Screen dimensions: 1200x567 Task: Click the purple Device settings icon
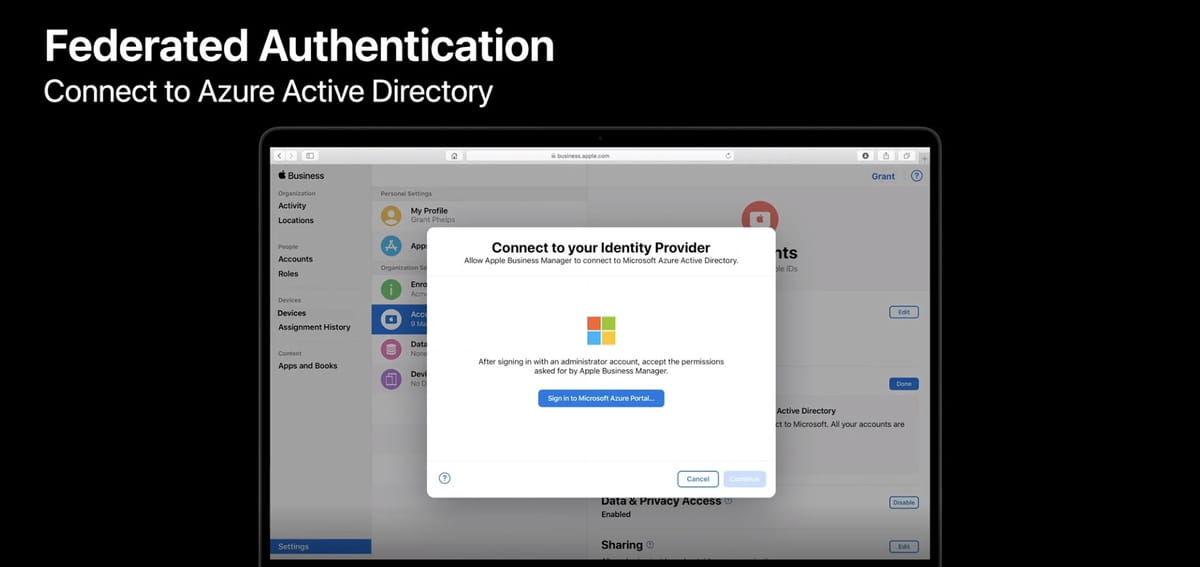pyautogui.click(x=391, y=379)
